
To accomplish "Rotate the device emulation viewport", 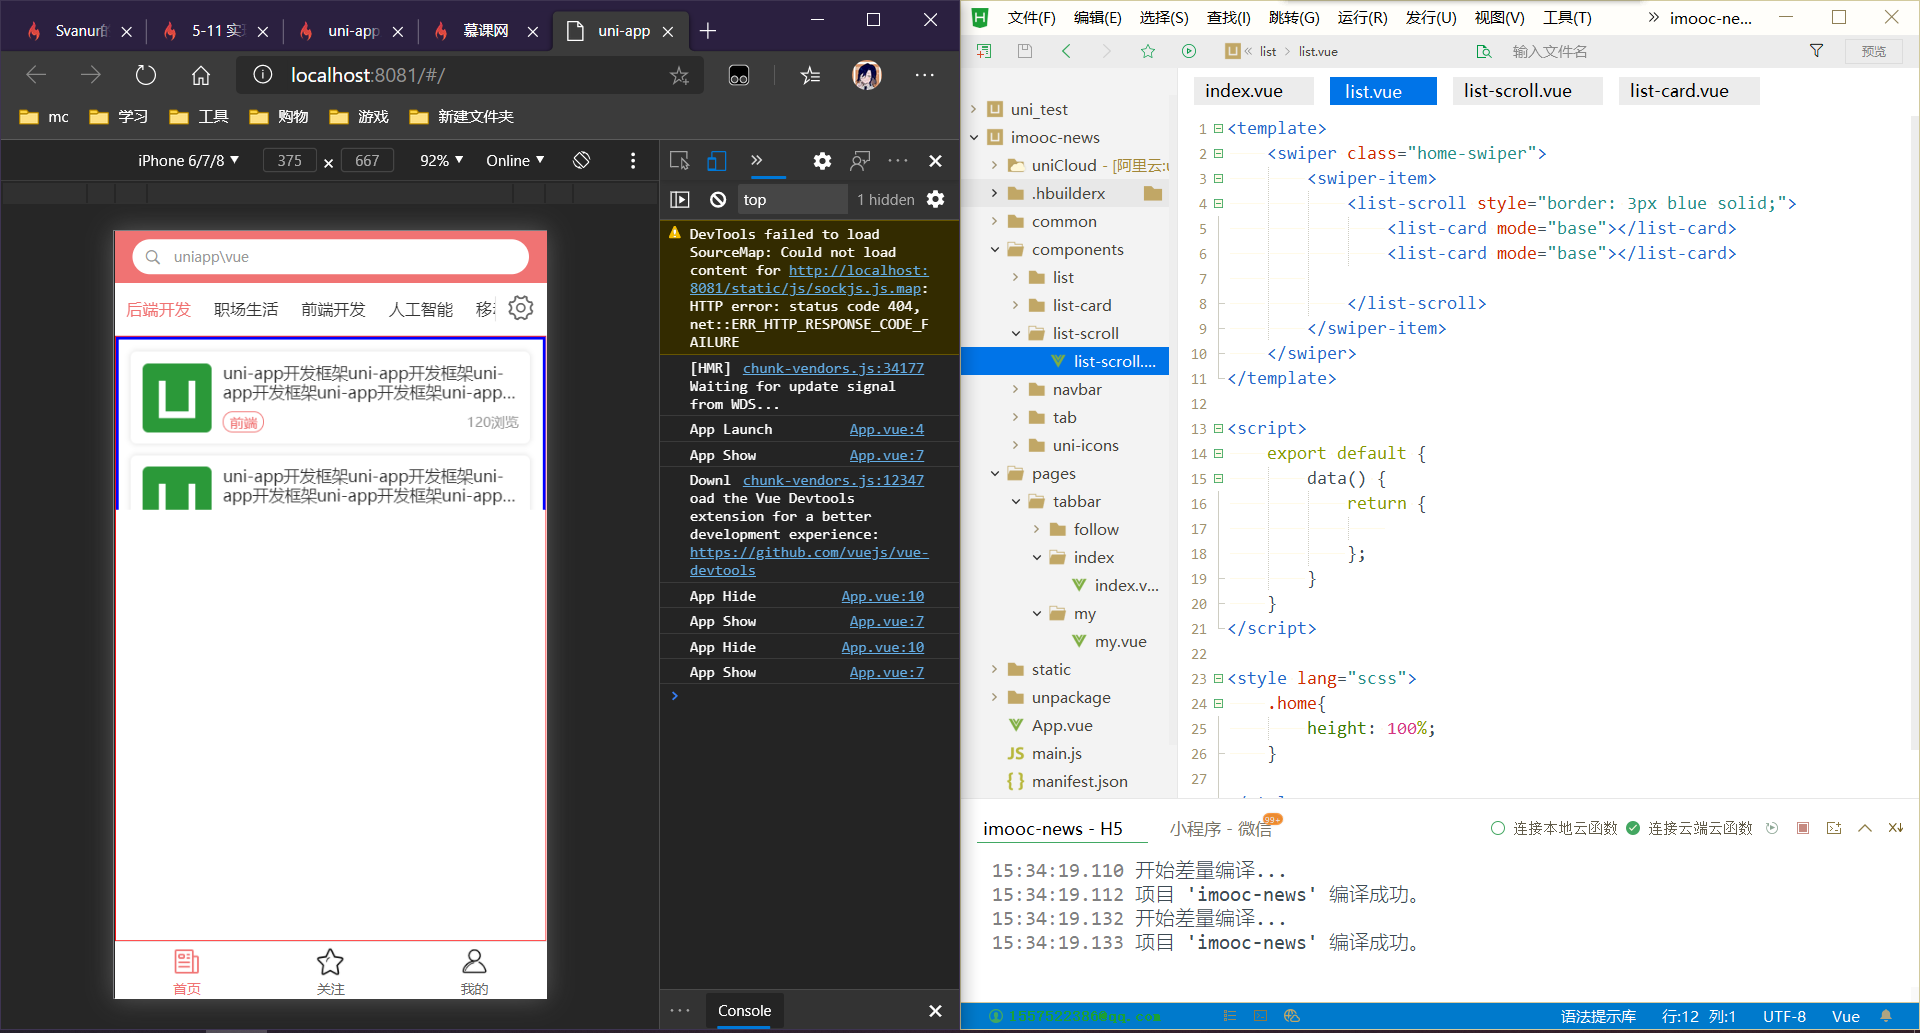I will 581,160.
